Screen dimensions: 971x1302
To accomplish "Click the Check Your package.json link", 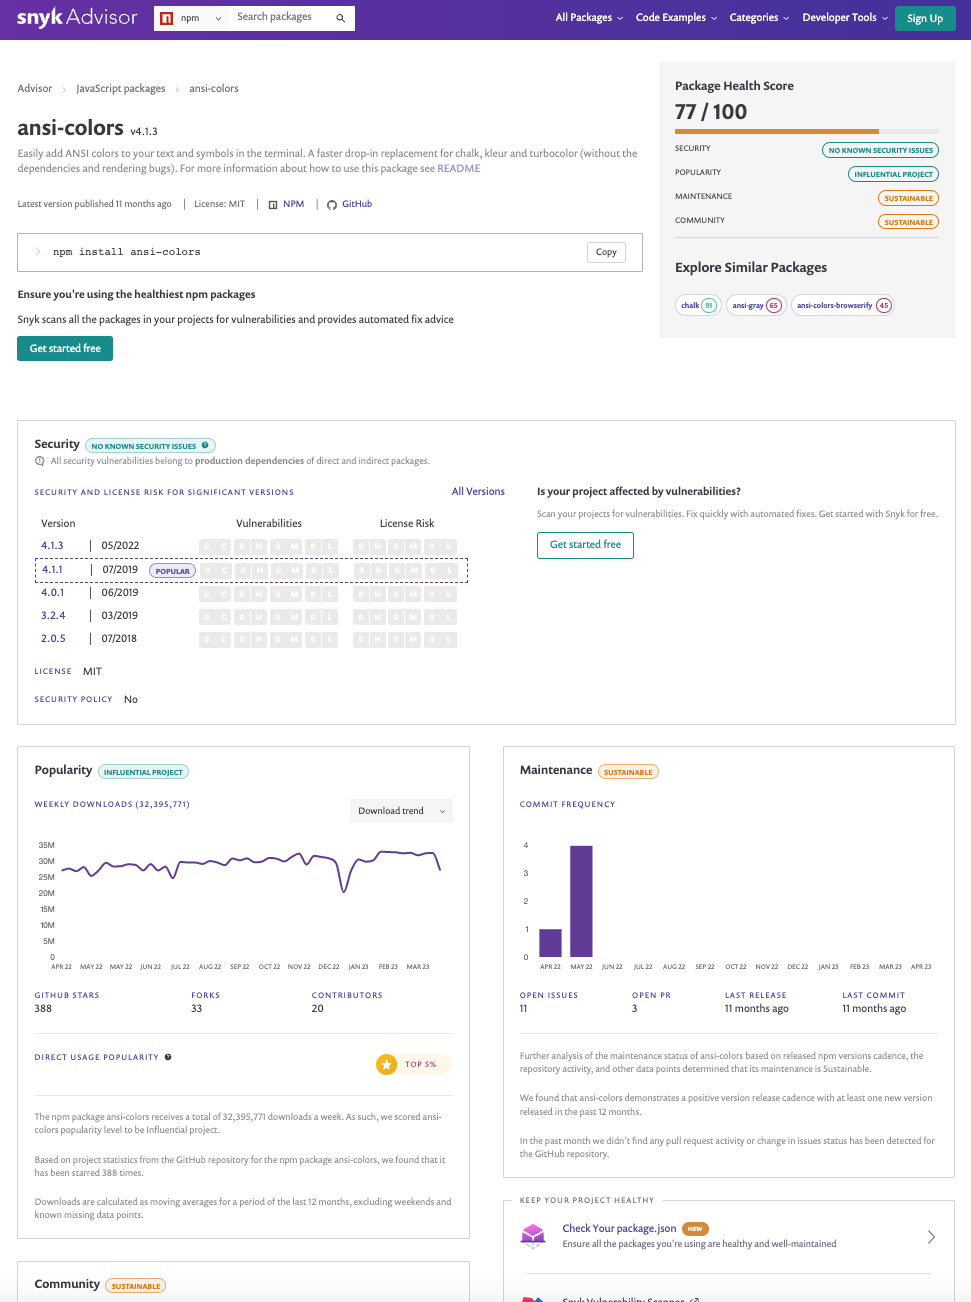I will pyautogui.click(x=619, y=1229).
